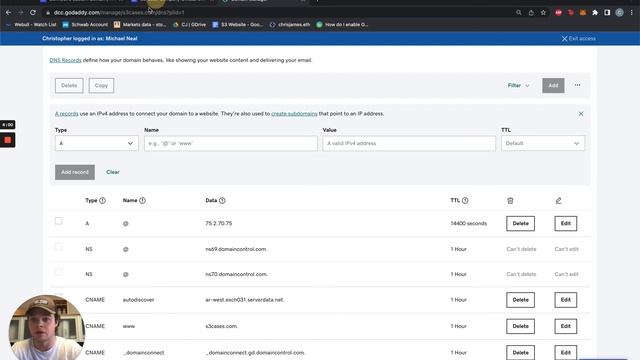Image resolution: width=640 pixels, height=360 pixels.
Task: Toggle the browser side panel icon
Action: click(607, 13)
